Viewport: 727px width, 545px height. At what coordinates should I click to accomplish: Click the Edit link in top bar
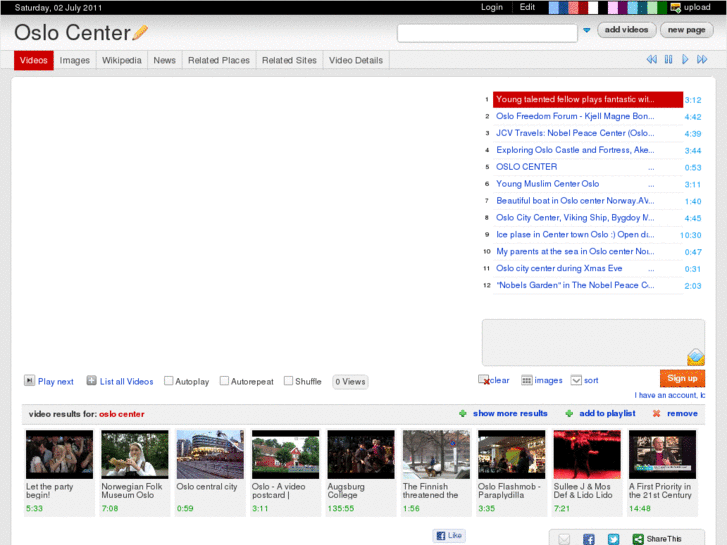click(x=527, y=7)
